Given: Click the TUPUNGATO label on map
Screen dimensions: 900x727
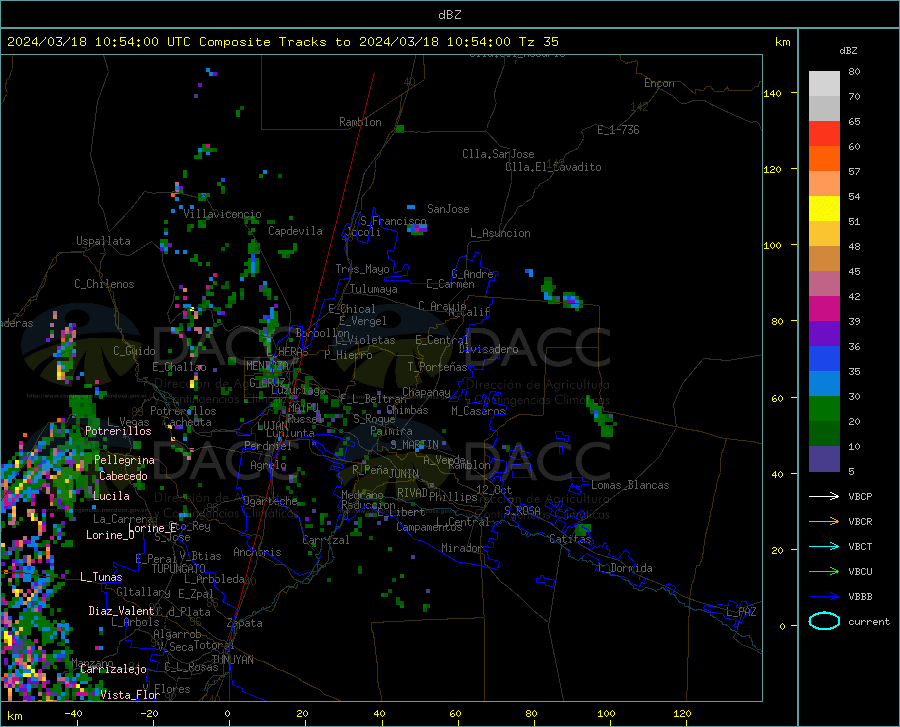Looking at the screenshot, I should [x=179, y=569].
